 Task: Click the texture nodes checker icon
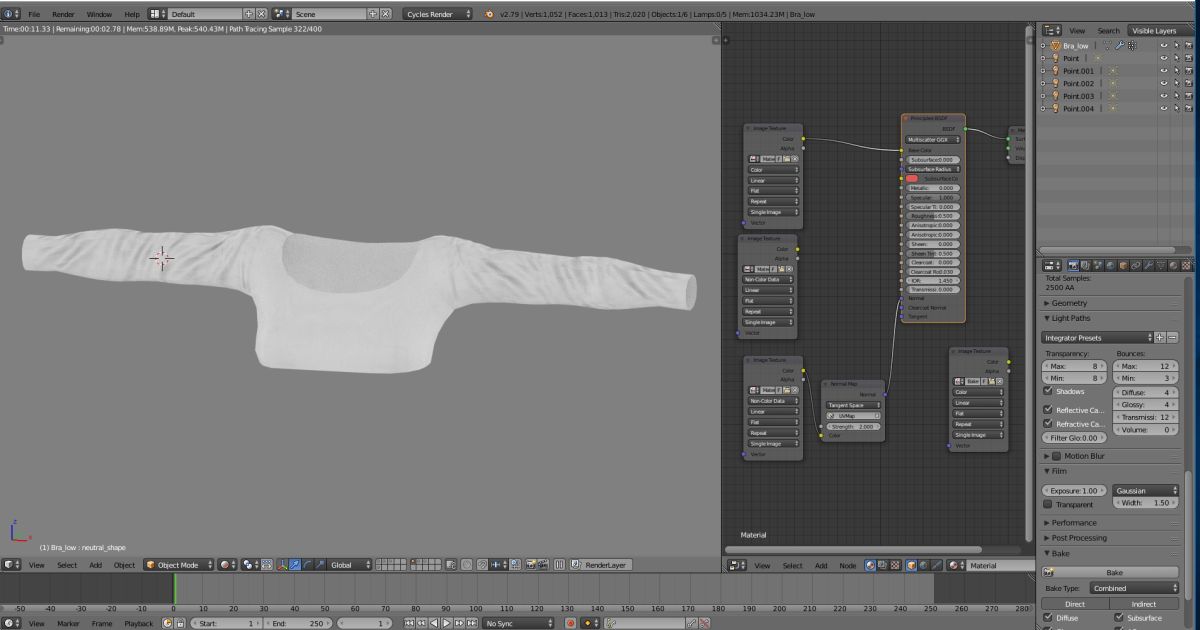[895, 565]
